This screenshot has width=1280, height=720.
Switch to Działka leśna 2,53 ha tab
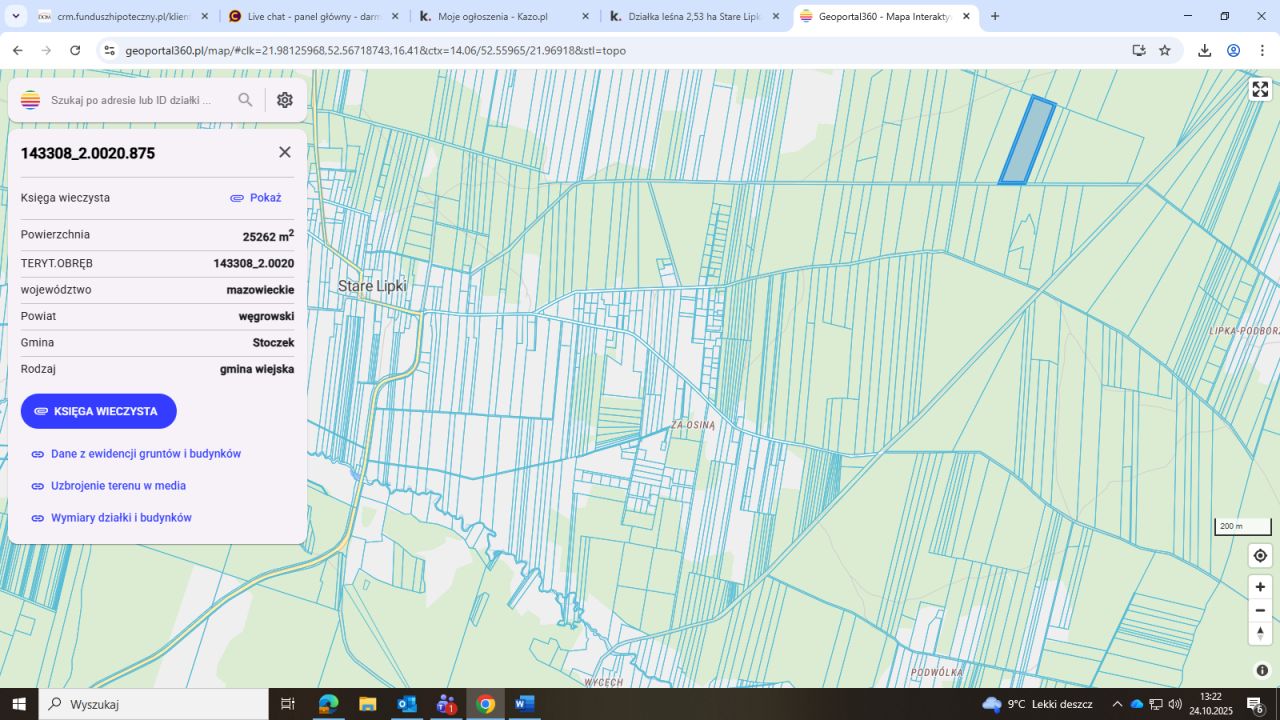click(x=695, y=17)
